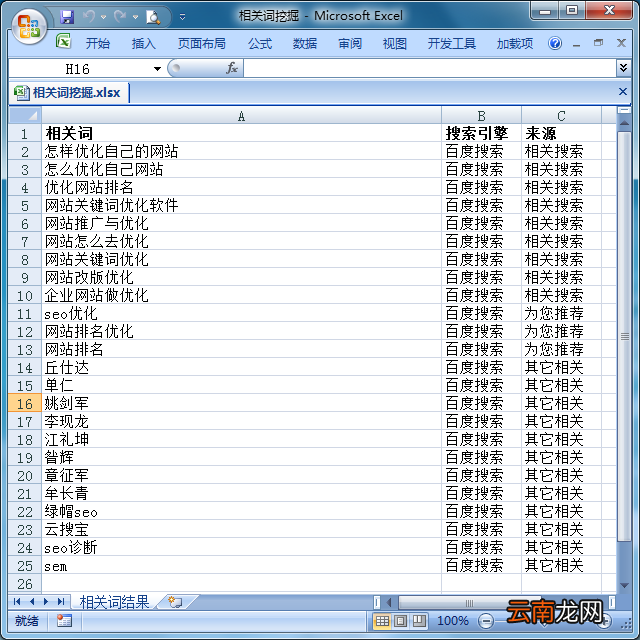This screenshot has height=640, width=640.
Task: Click the Excel workbook icon beside 开始
Action: pos(64,42)
